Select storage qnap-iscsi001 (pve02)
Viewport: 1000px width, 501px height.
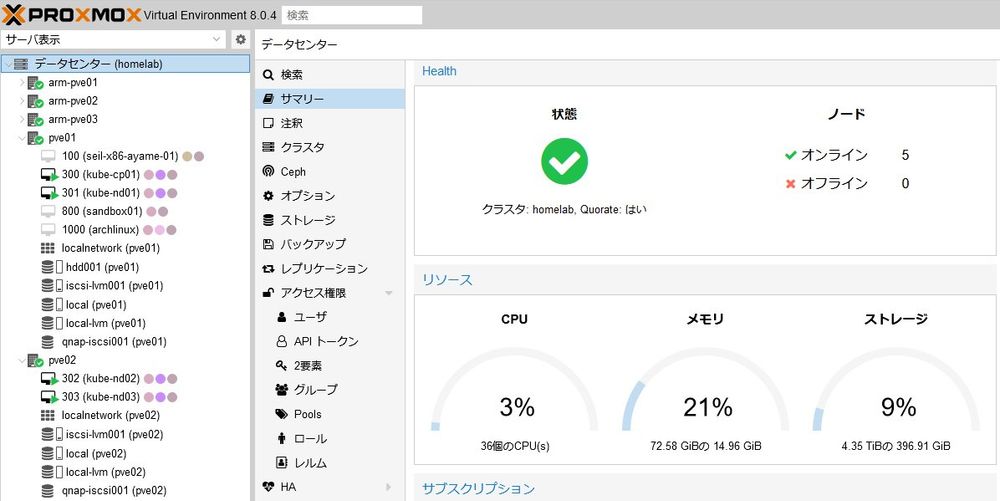(x=114, y=491)
